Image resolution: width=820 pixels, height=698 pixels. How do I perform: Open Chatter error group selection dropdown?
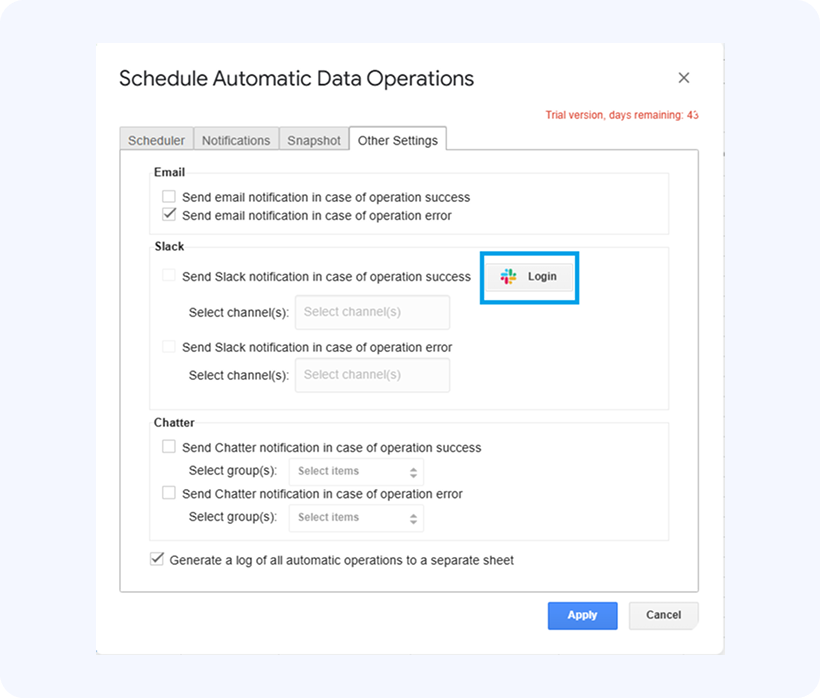[x=356, y=517]
